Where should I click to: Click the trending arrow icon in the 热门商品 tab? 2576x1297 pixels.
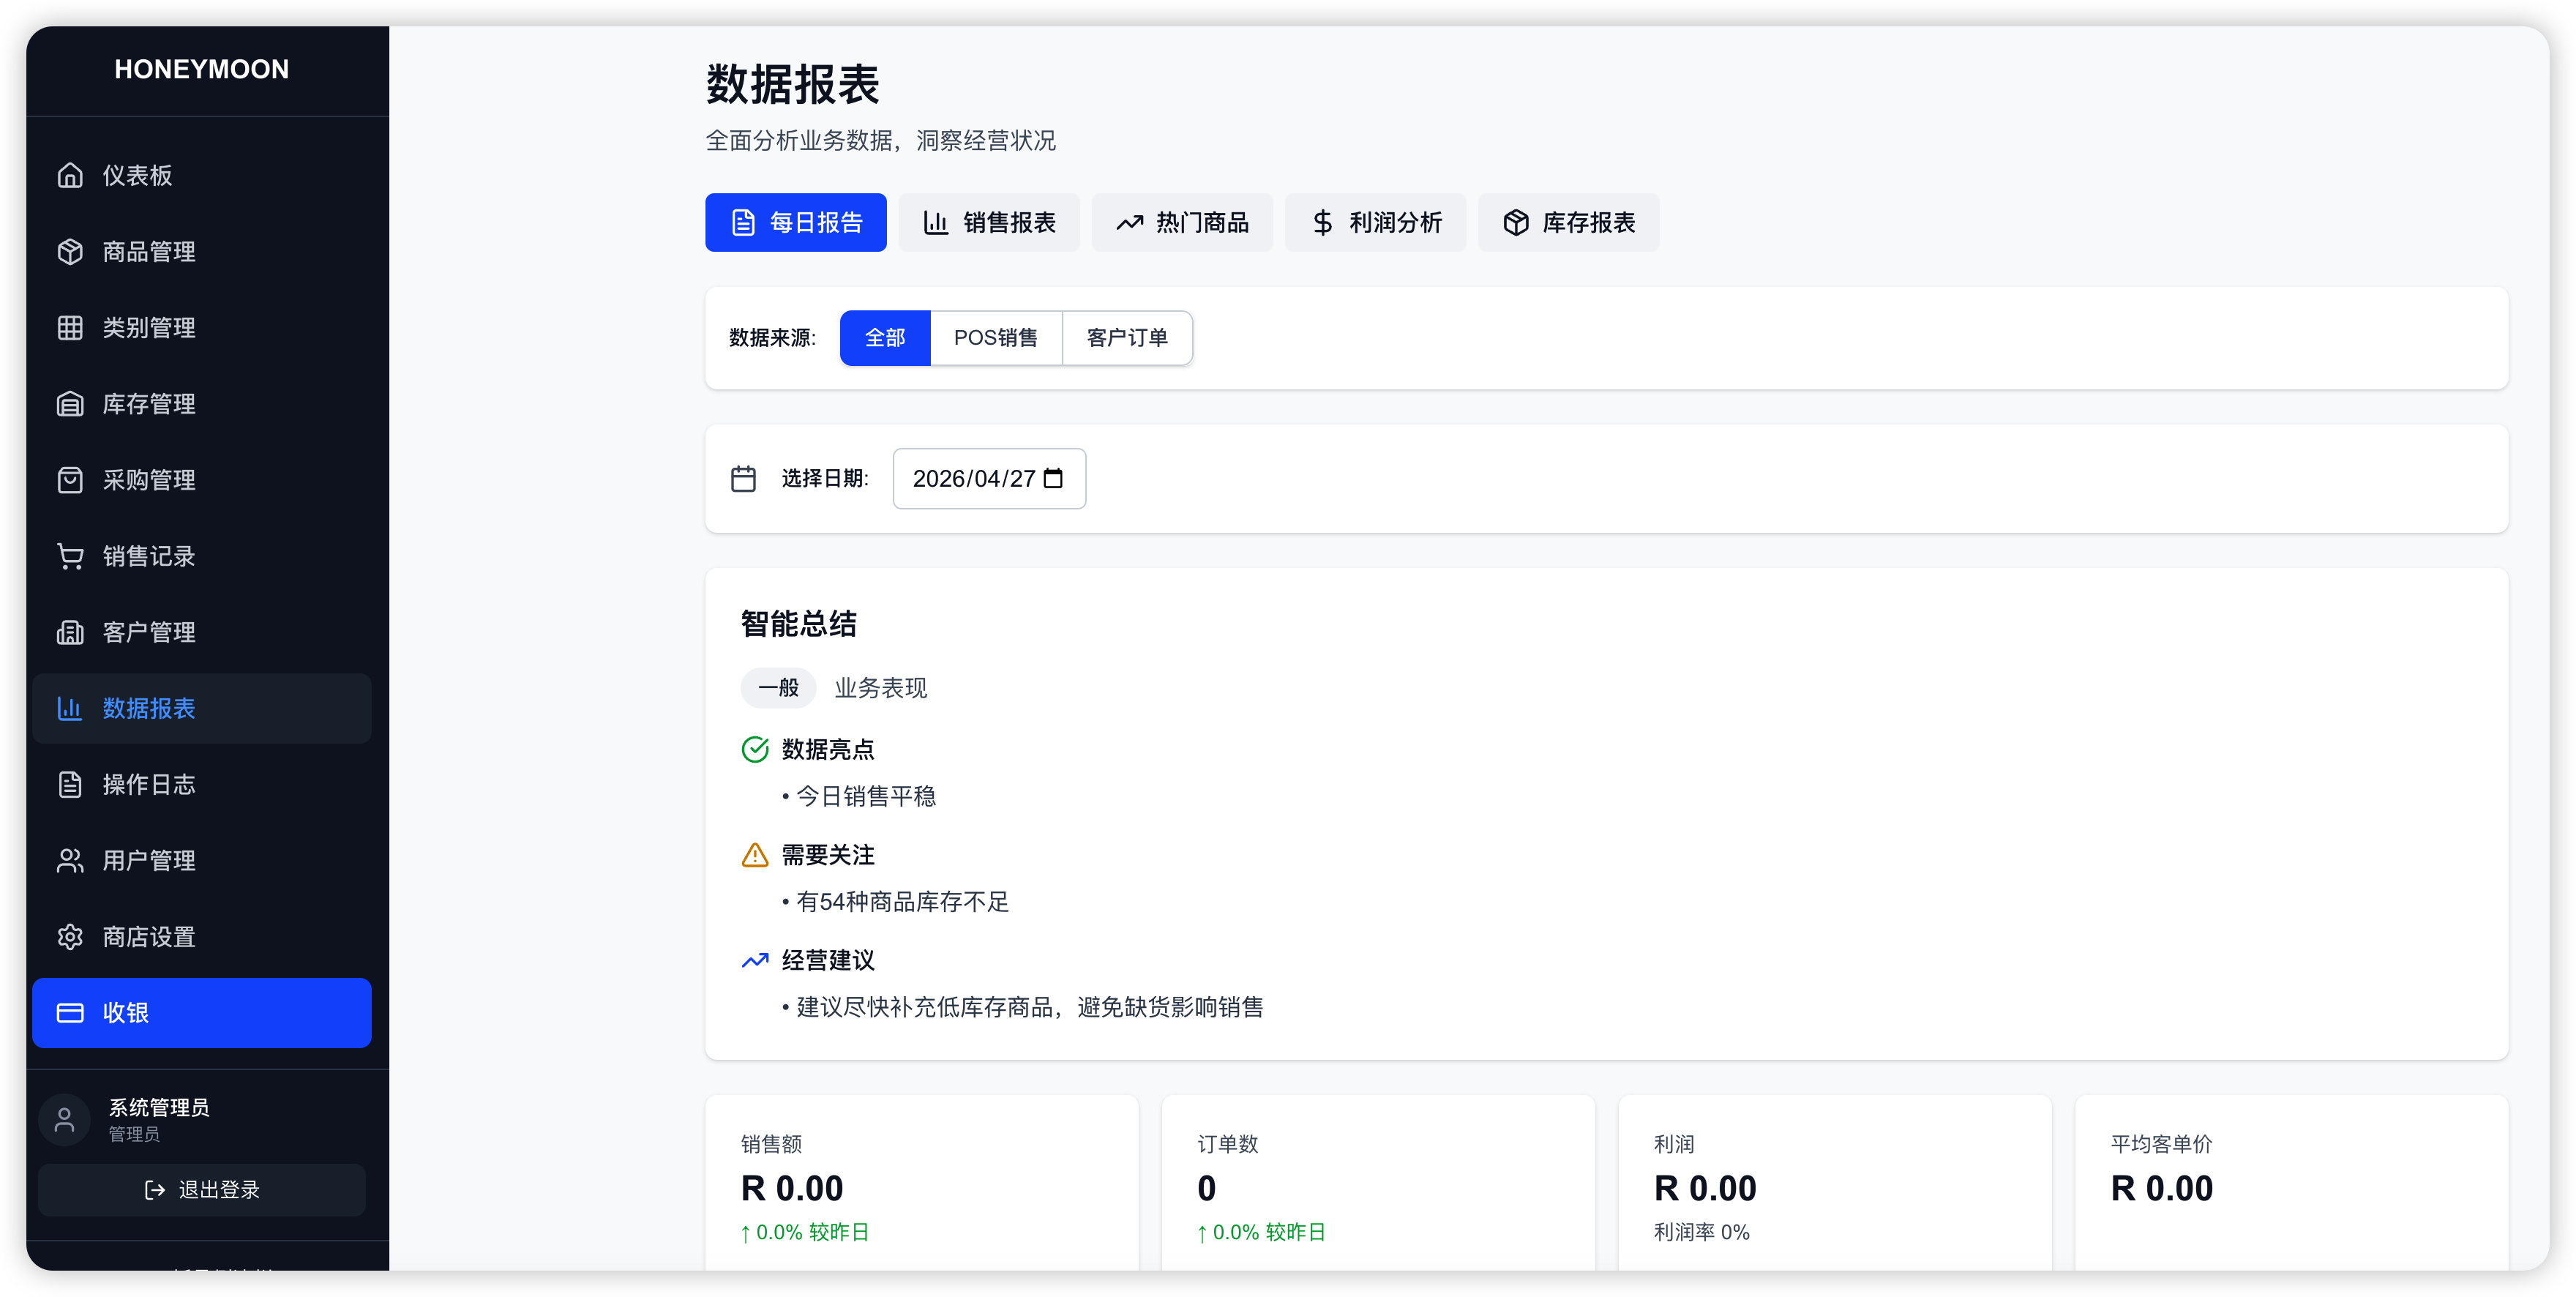pos(1130,222)
